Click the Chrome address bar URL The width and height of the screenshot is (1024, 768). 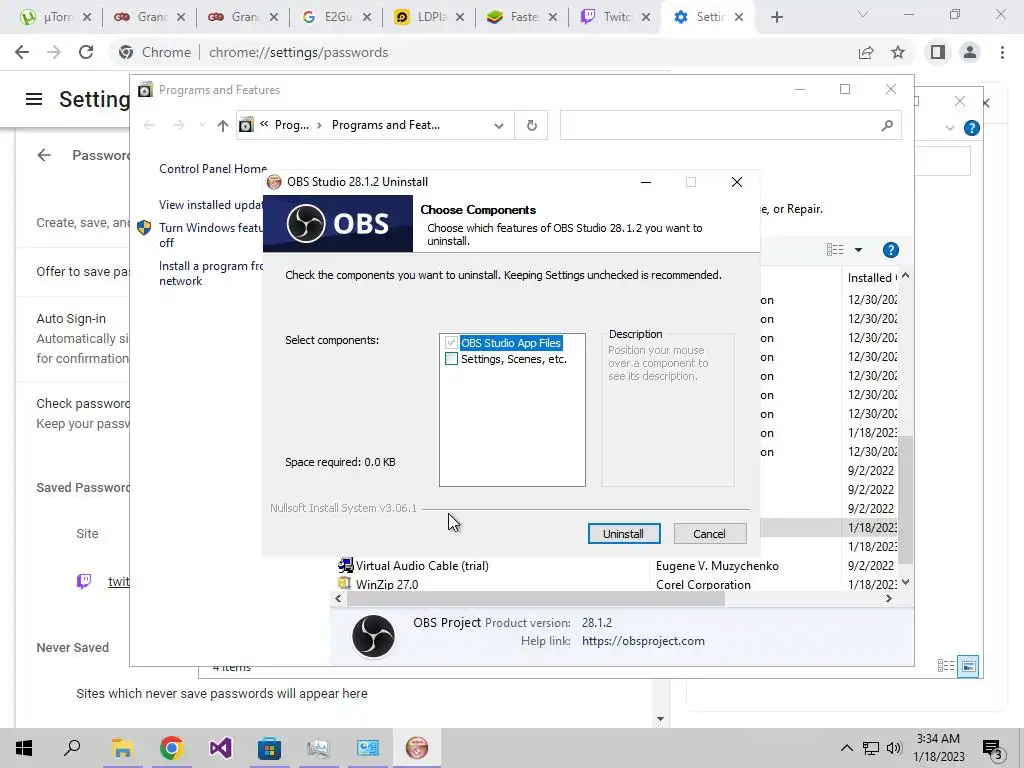click(x=298, y=52)
